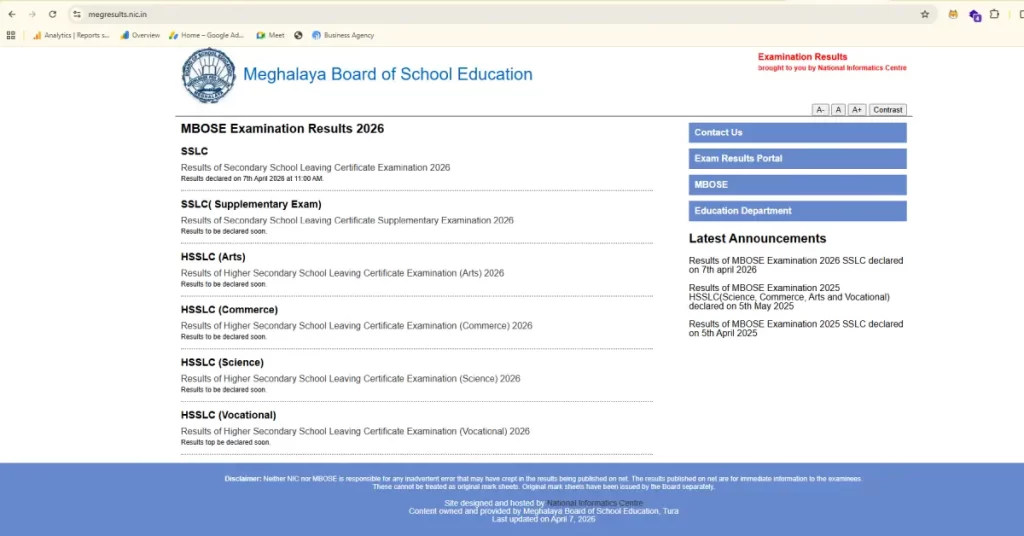Viewport: 1024px width, 536px height.
Task: Reset font size with A button
Action: (x=839, y=110)
